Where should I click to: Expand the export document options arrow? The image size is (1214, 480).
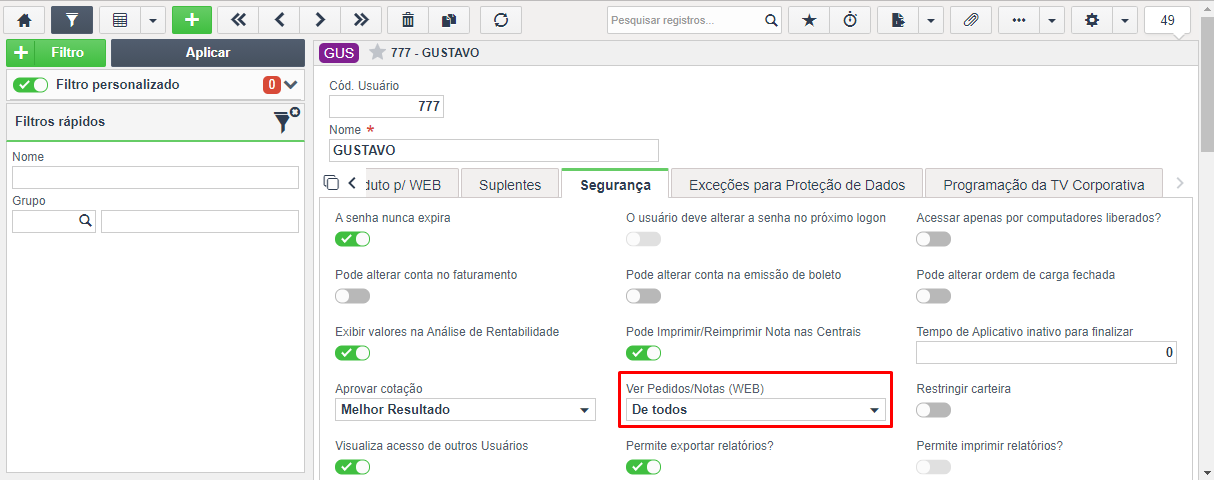click(930, 20)
